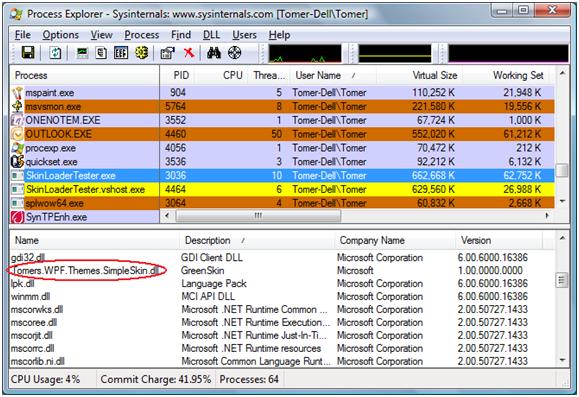Sort DLL list by Name column header
This screenshot has width=579, height=397.
click(95, 240)
